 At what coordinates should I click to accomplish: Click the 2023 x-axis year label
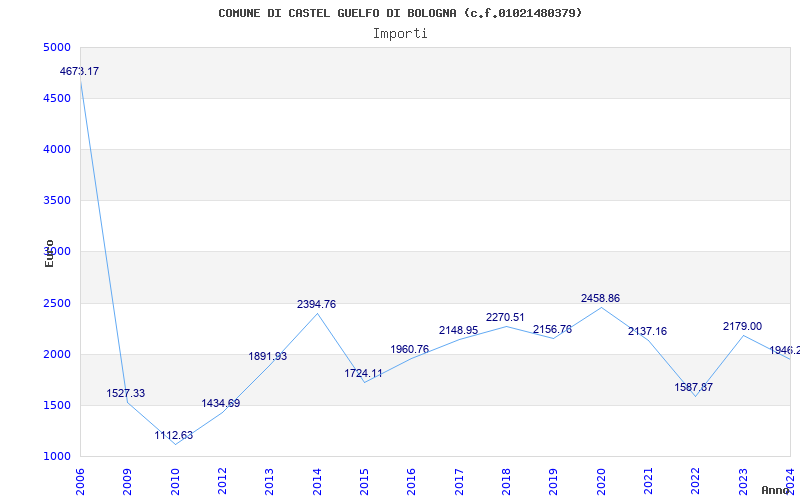click(743, 482)
